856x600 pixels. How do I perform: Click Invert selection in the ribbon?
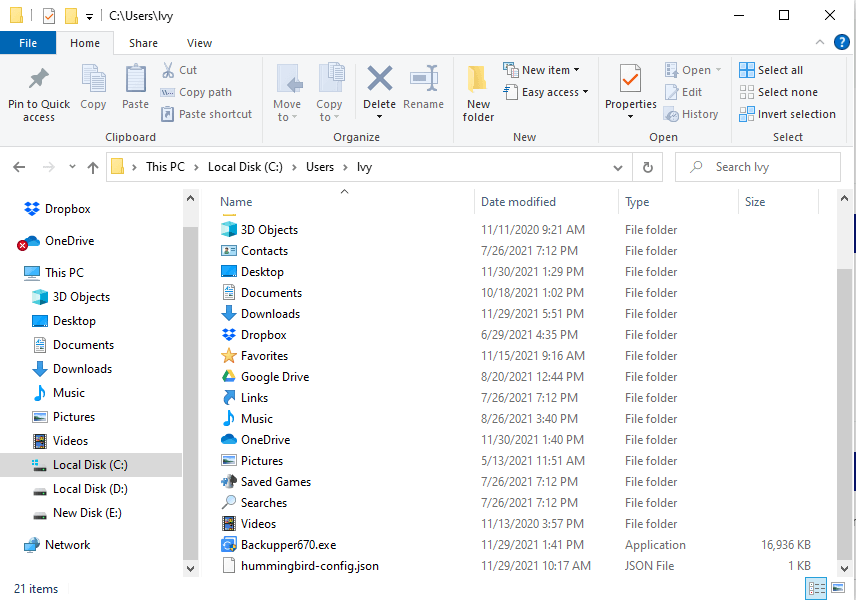pos(787,114)
